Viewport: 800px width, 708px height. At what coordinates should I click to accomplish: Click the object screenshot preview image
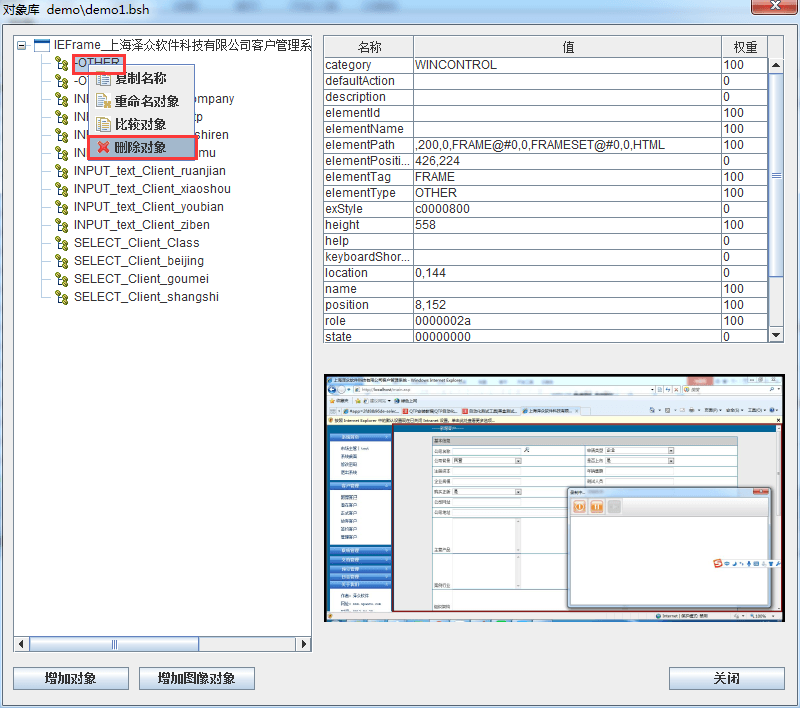pyautogui.click(x=554, y=498)
